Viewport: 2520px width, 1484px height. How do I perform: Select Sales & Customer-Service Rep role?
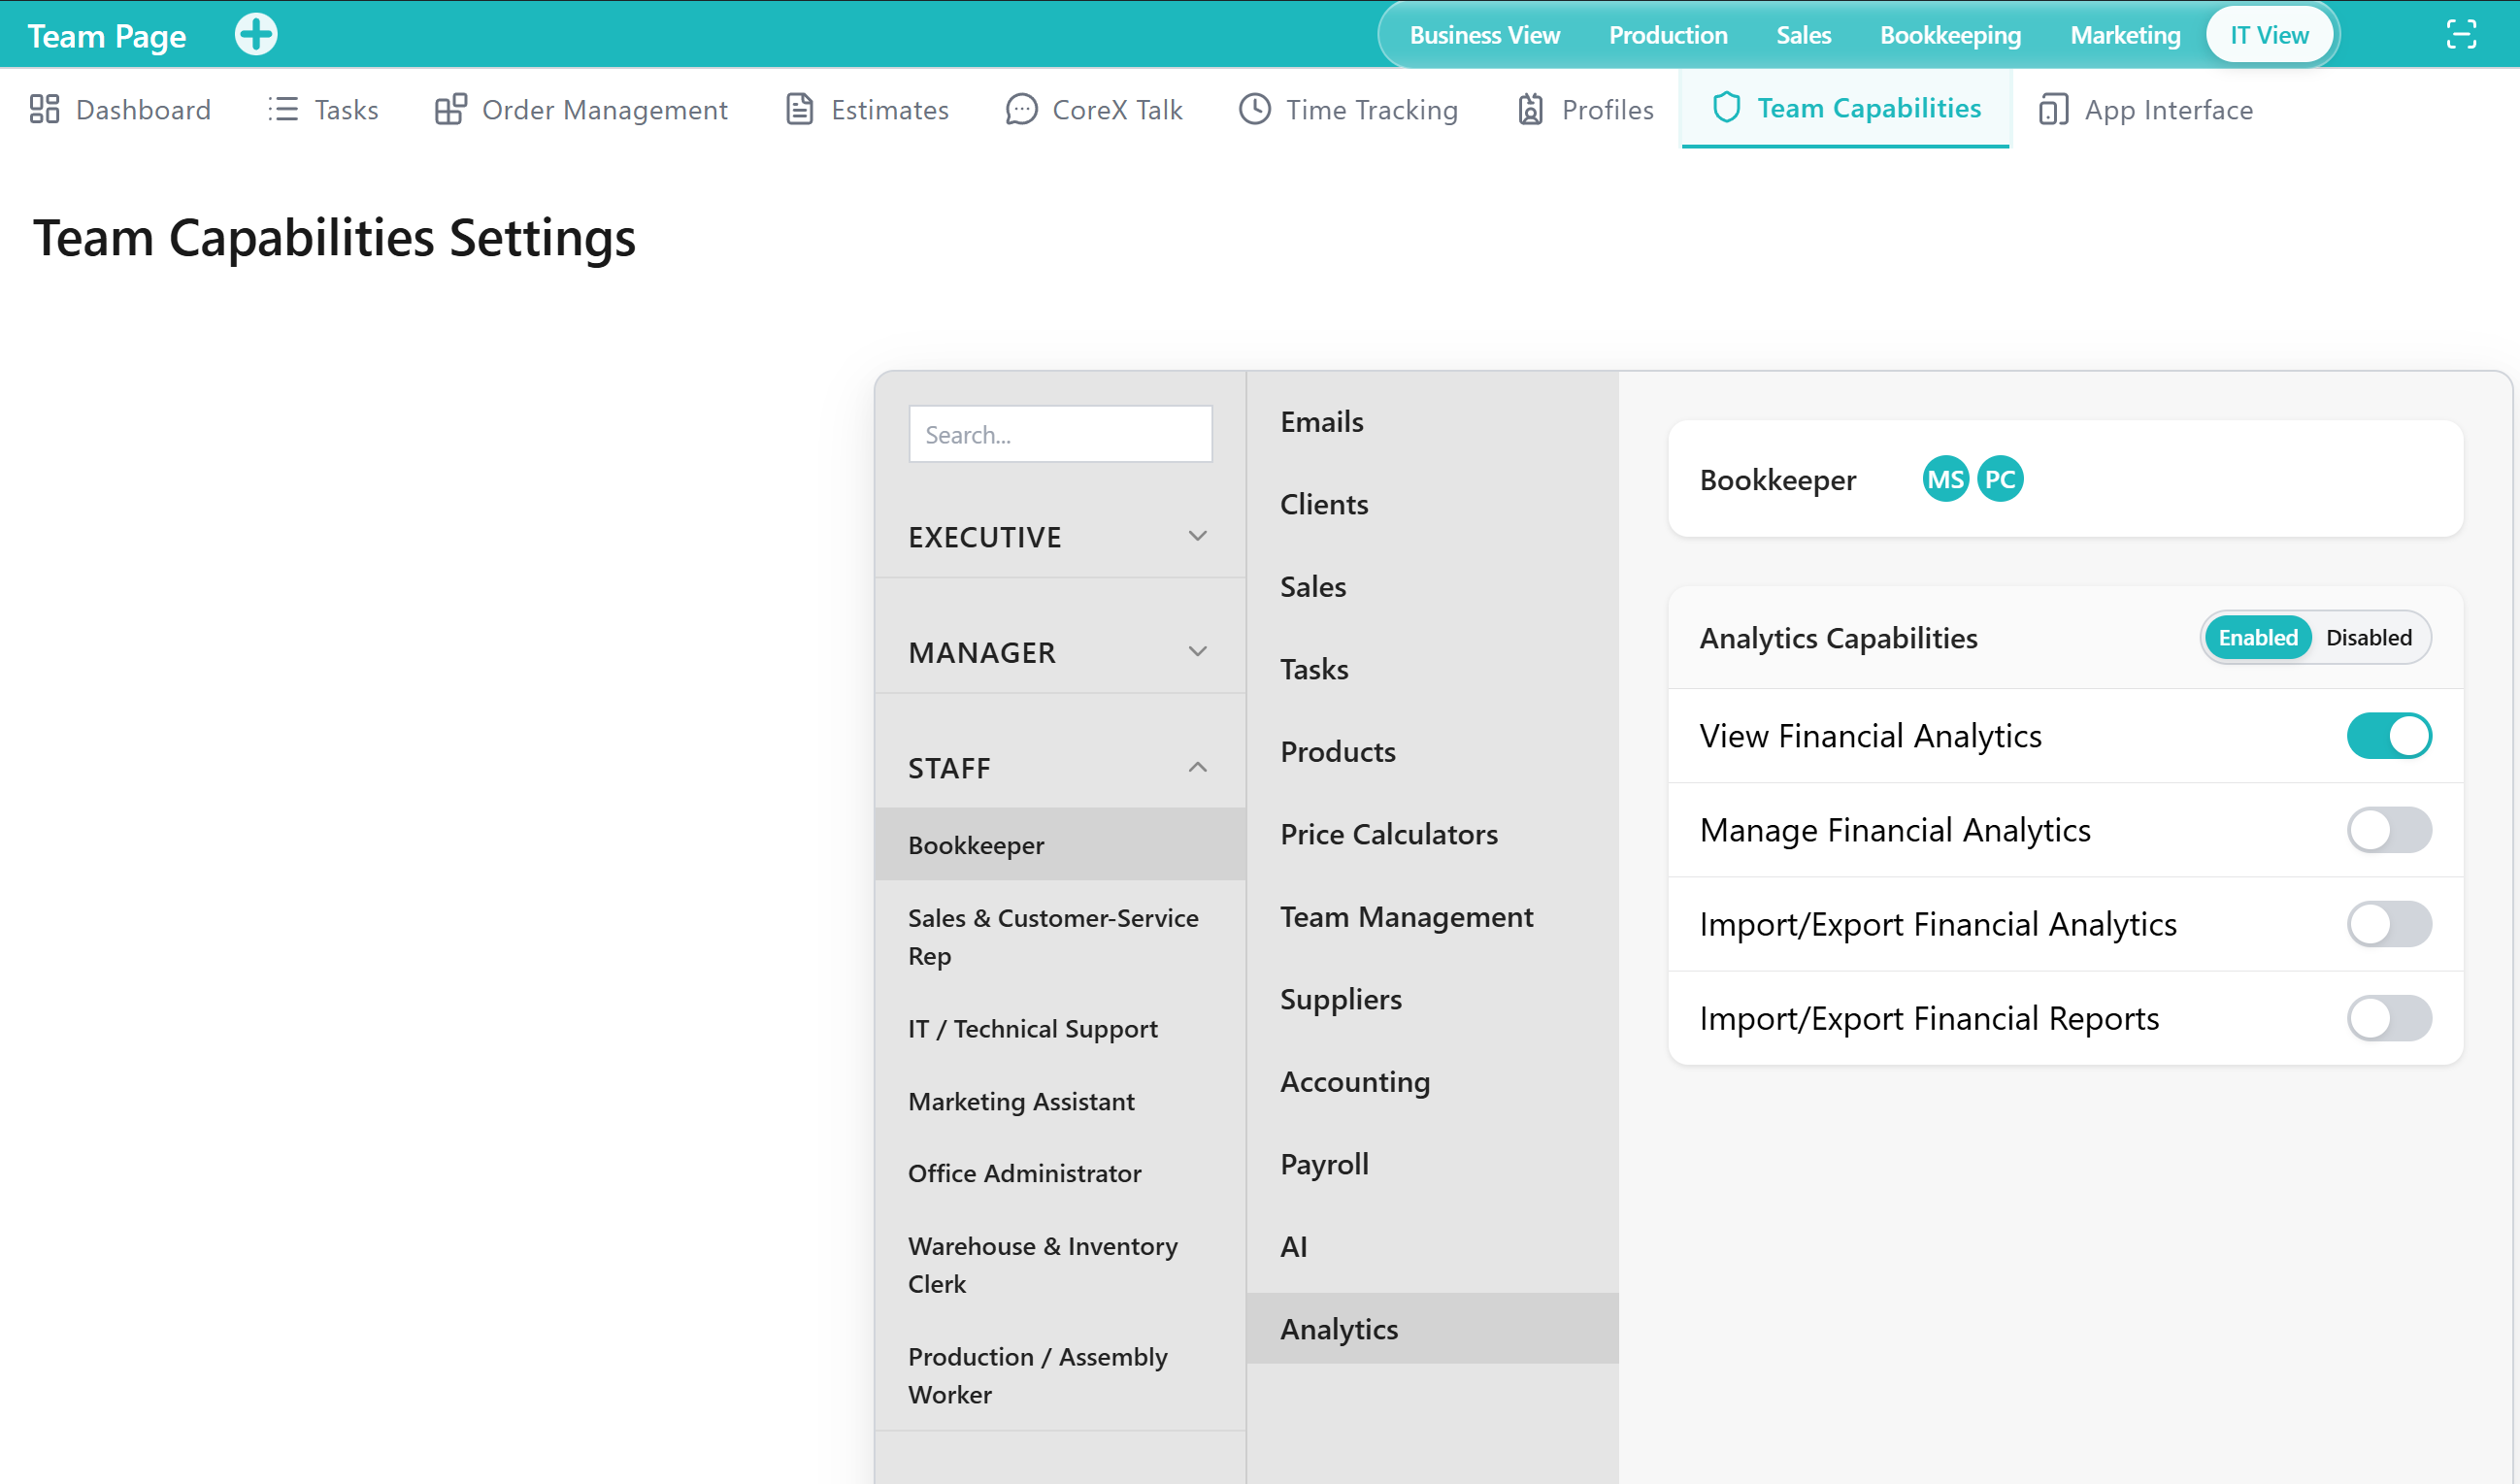click(1060, 937)
